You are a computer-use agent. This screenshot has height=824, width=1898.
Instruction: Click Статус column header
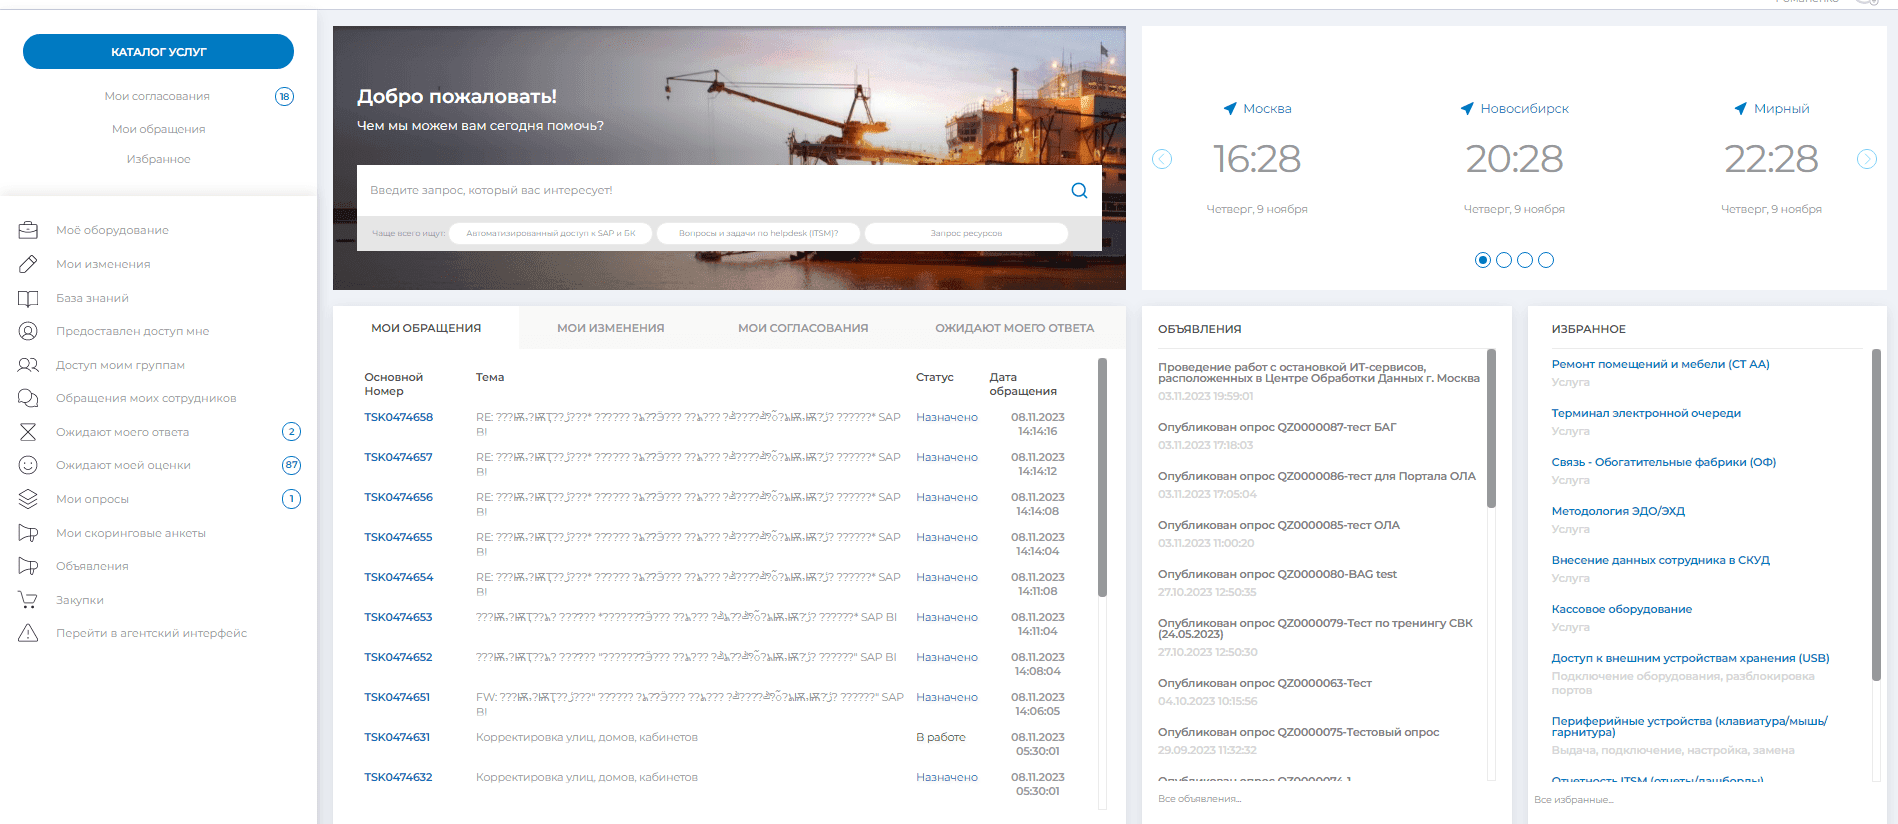(934, 377)
